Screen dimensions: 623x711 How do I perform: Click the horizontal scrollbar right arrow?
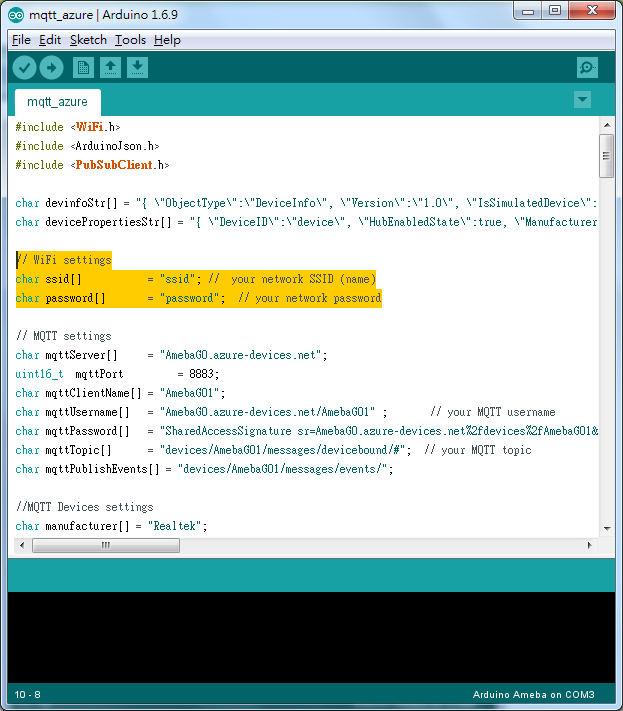pos(589,545)
